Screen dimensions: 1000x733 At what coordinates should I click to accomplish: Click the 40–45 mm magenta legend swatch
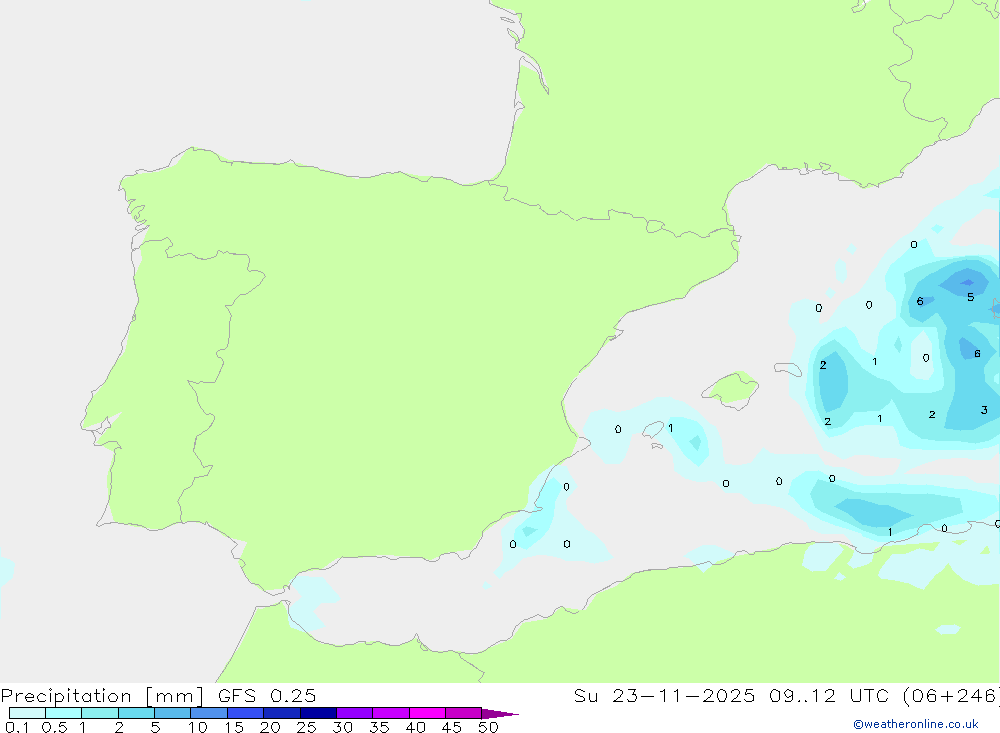click(x=427, y=713)
